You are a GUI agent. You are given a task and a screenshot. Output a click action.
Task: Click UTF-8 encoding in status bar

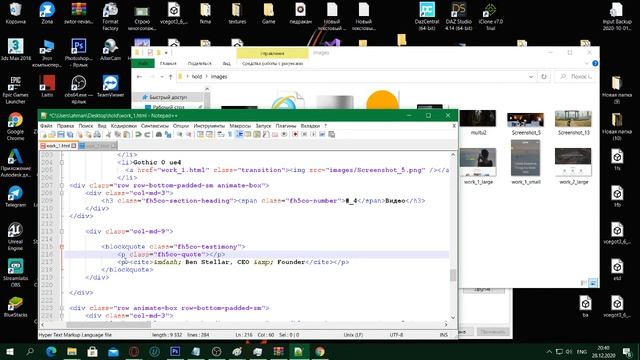(396, 335)
